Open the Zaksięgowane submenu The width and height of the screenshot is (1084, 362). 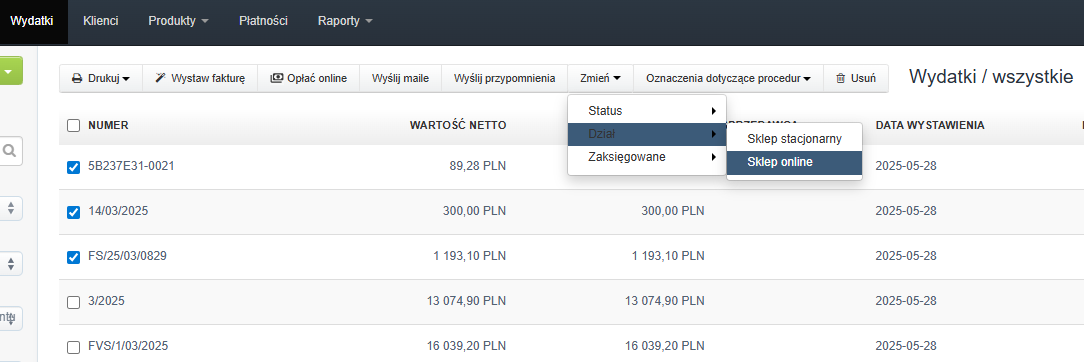coord(647,157)
